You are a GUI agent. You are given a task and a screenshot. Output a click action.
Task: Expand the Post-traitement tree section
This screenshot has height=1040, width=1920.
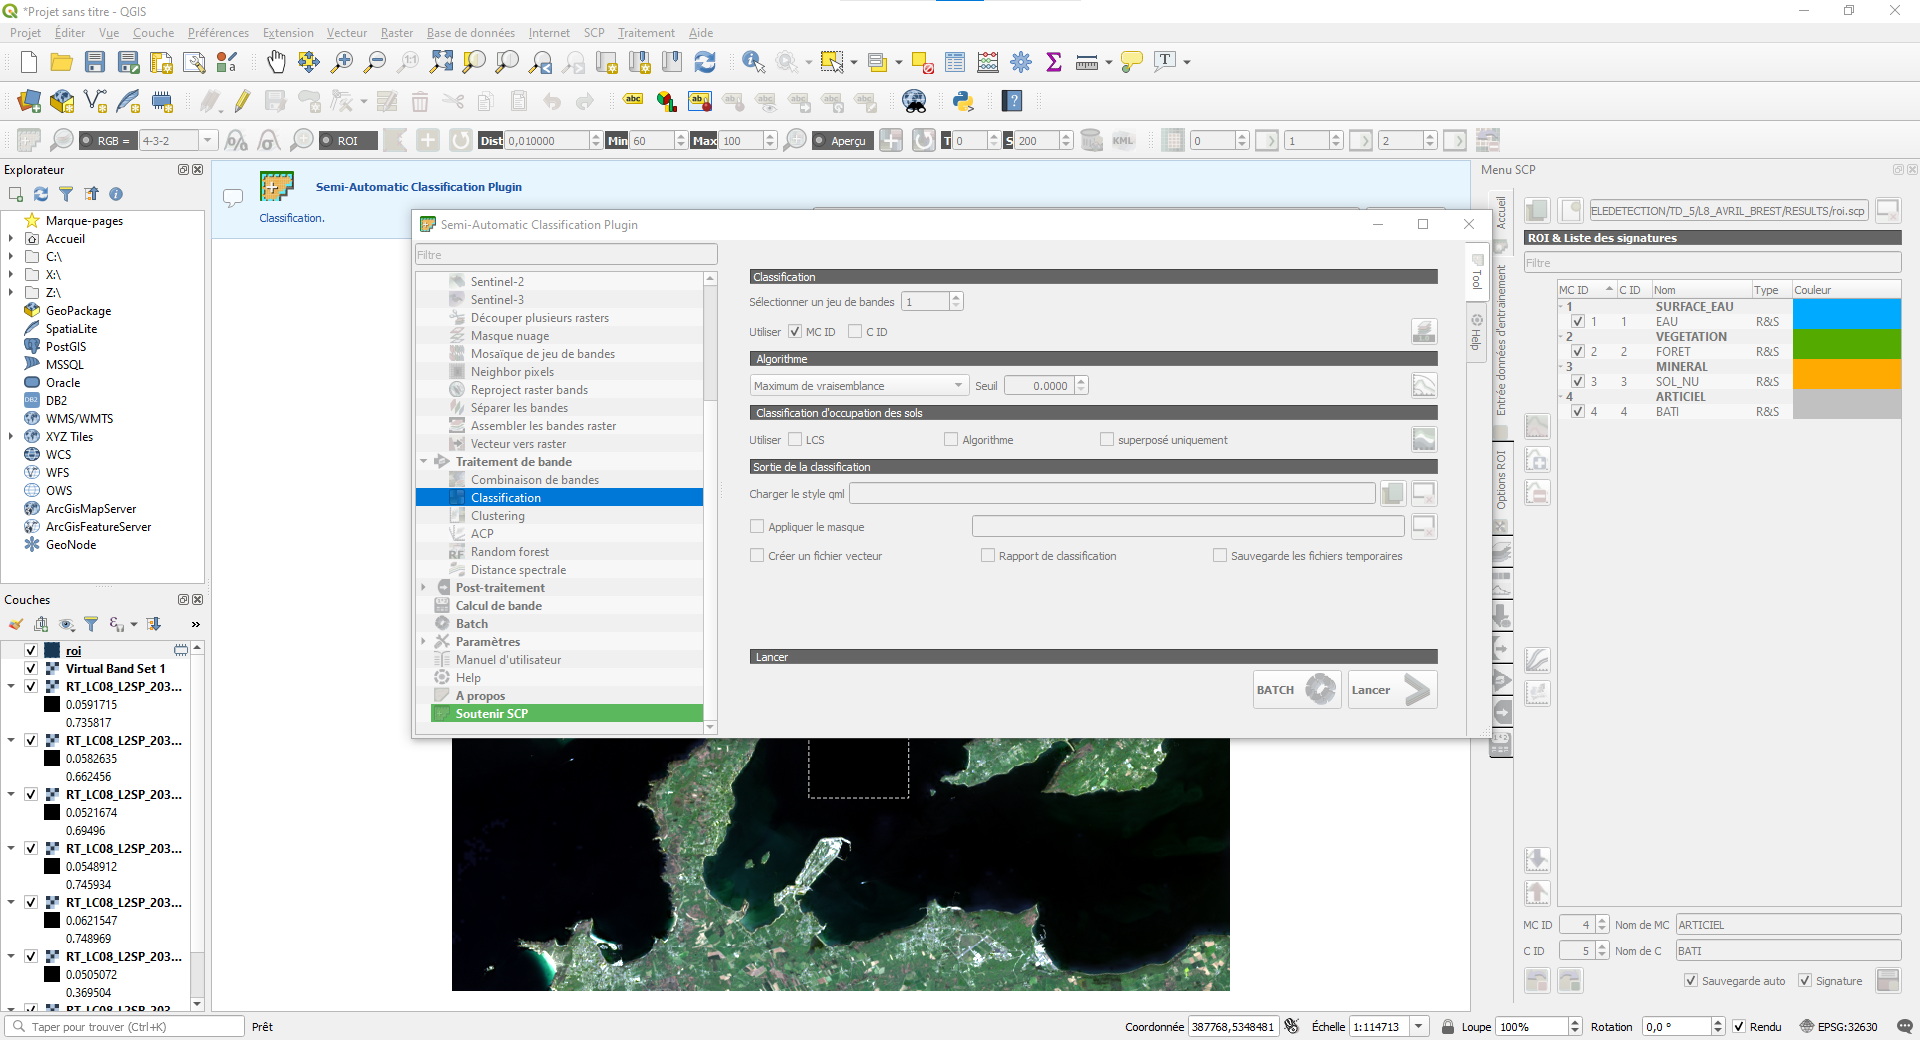click(x=424, y=588)
